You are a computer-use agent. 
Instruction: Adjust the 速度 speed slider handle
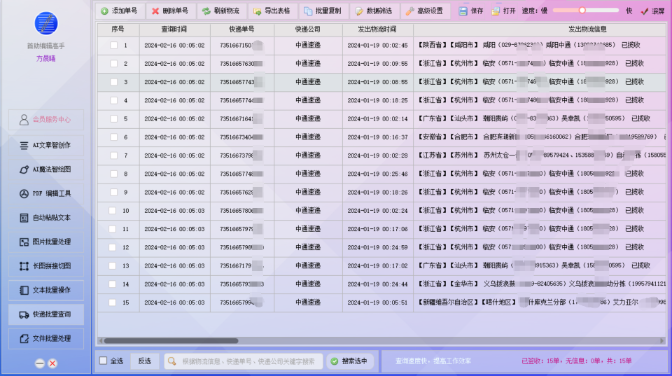click(x=582, y=10)
